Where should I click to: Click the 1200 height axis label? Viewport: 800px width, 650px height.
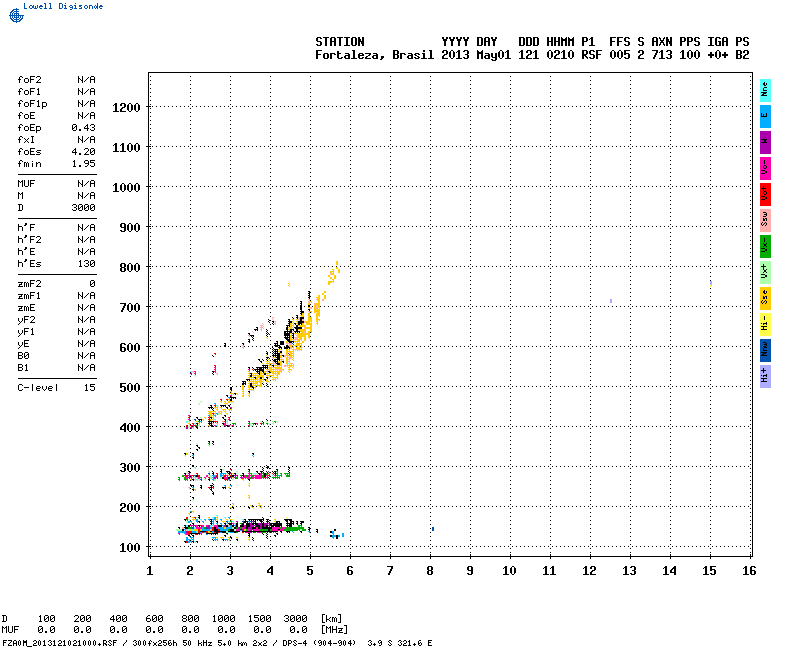[x=126, y=108]
